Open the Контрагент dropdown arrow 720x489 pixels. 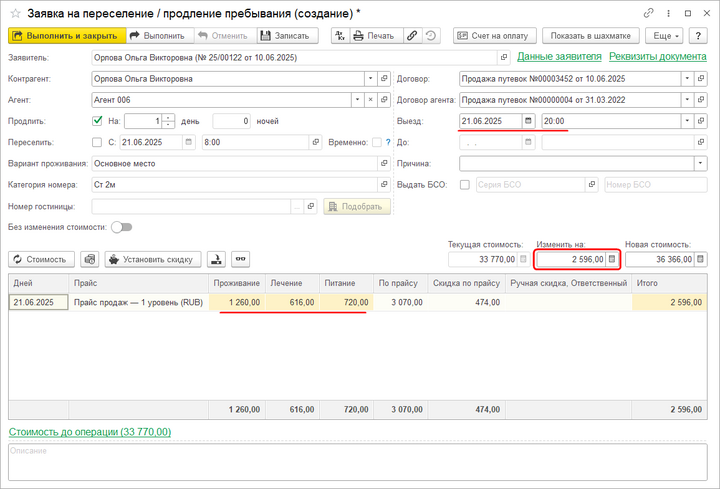[371, 78]
